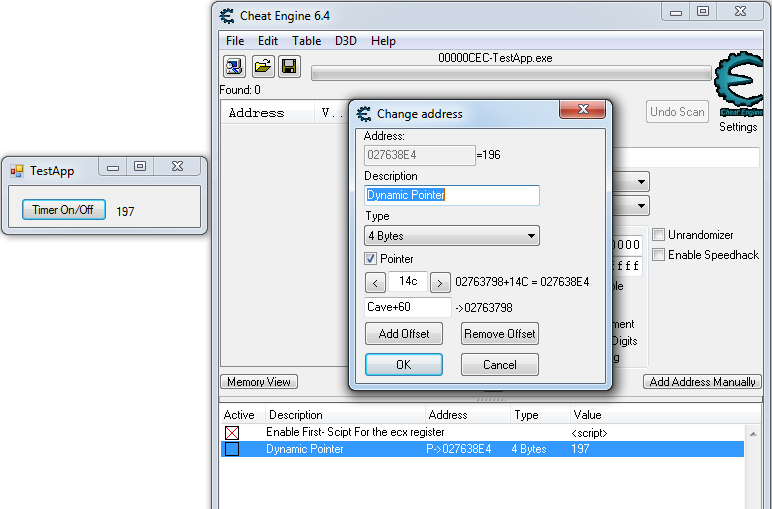Screen dimensions: 772x509
Task: Close the Change address dialog
Action: point(582,109)
